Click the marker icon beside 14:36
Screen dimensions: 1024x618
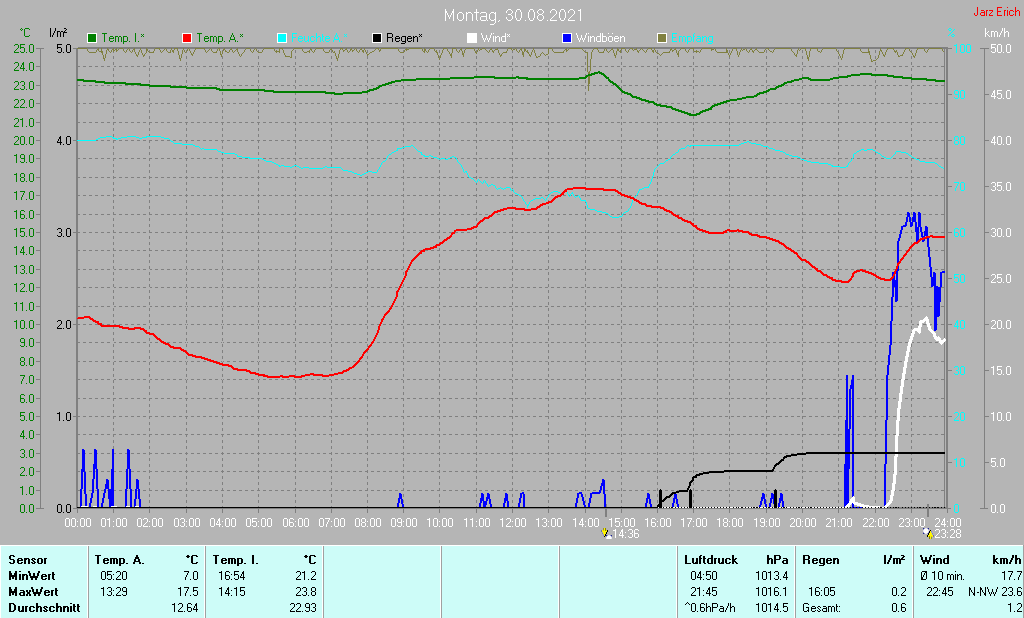click(607, 534)
